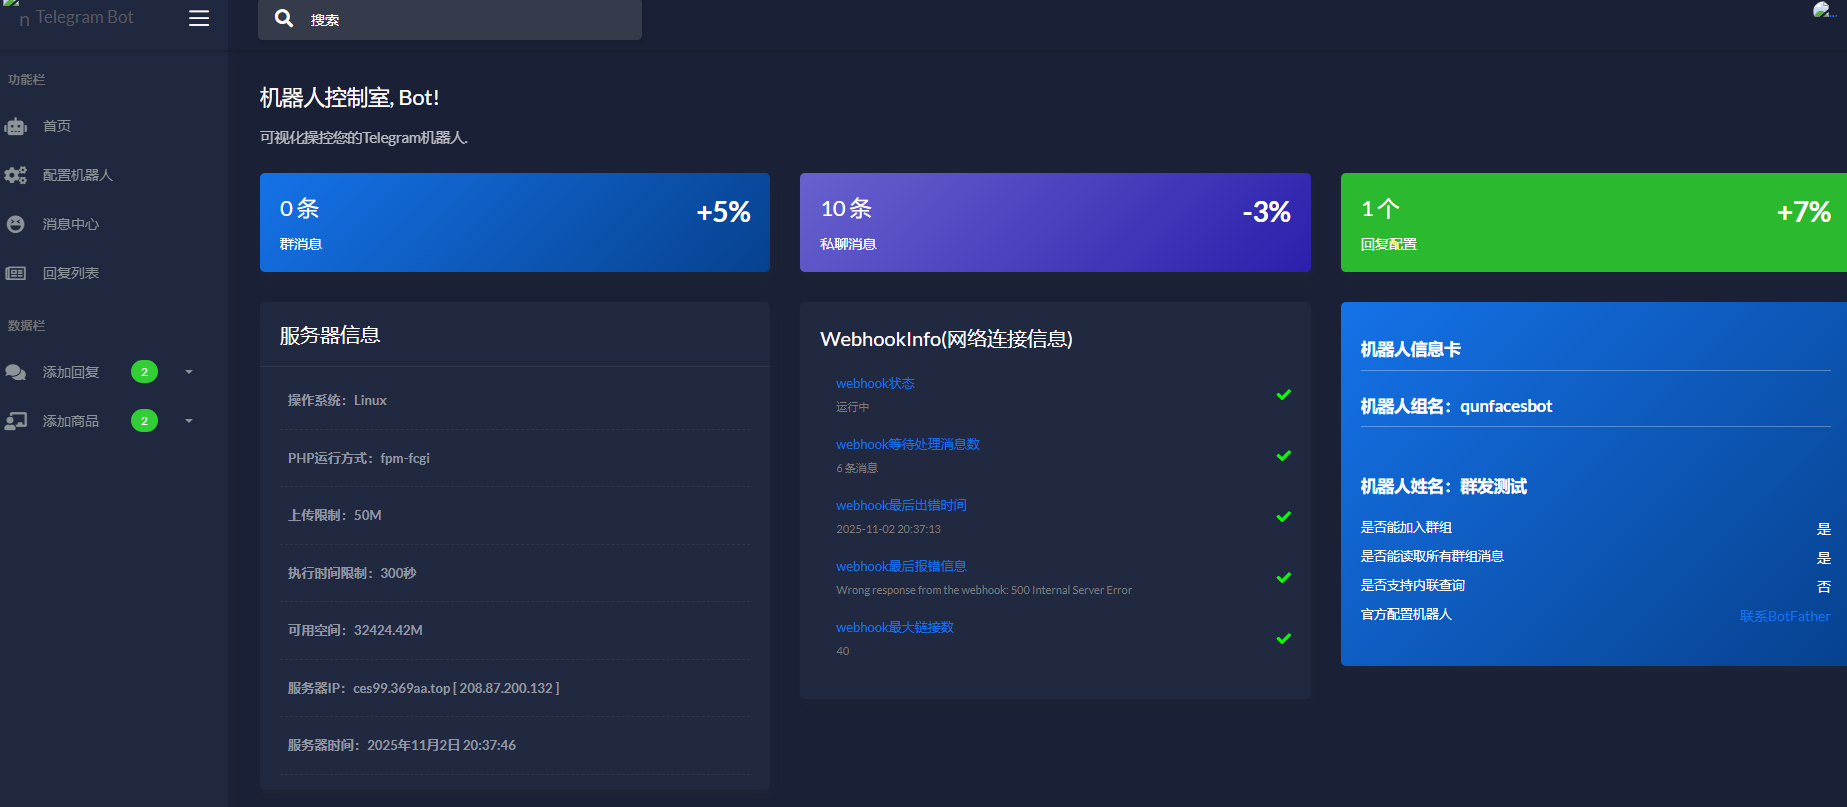
Task: Click the 2025-11-02 20:37:13 timestamp
Action: tap(888, 529)
